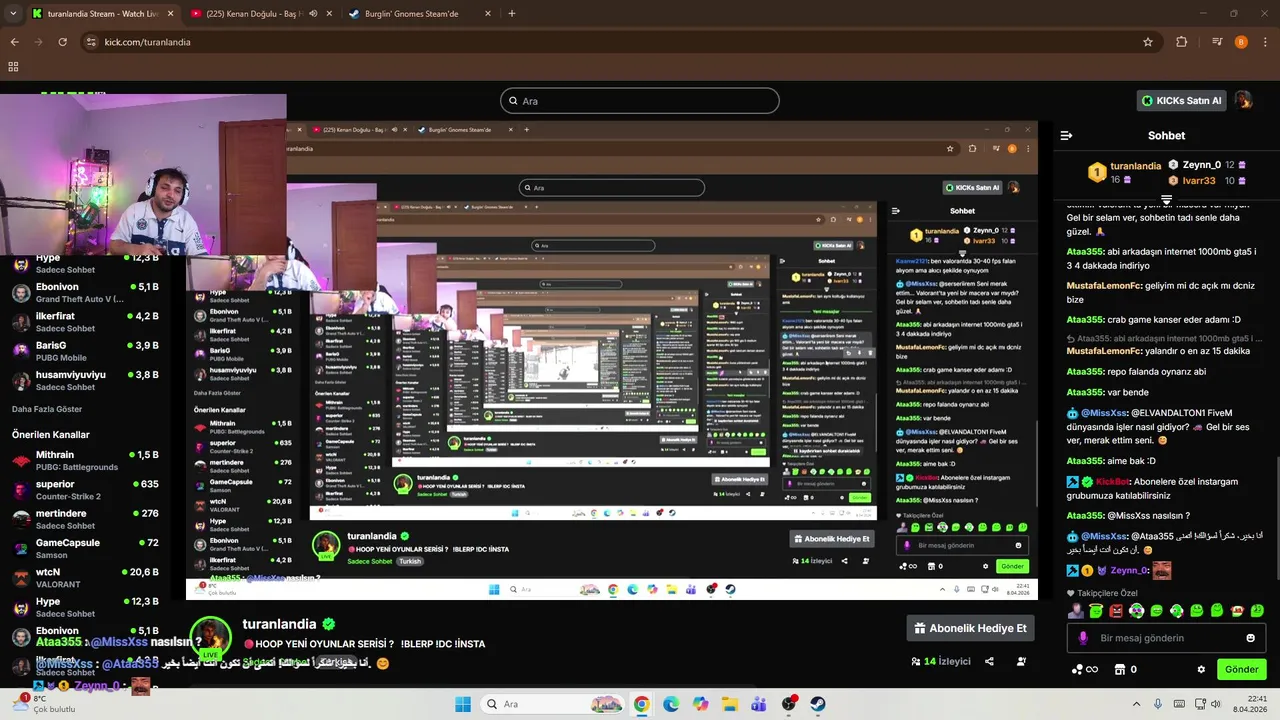Open tab search dropdown arrow
The image size is (1280, 720).
point(13,14)
